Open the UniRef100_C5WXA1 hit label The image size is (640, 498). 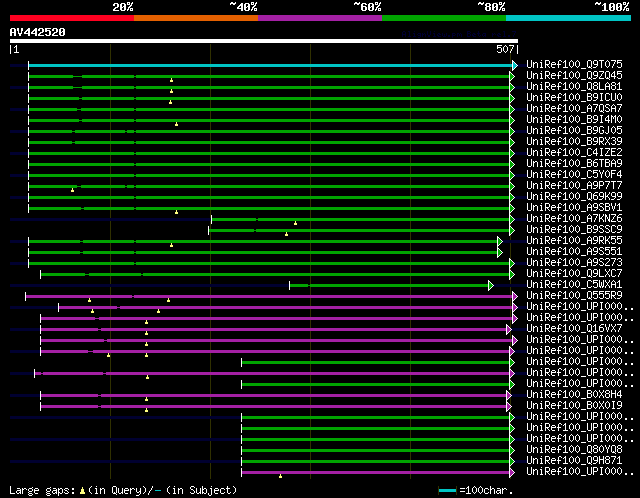point(573,284)
